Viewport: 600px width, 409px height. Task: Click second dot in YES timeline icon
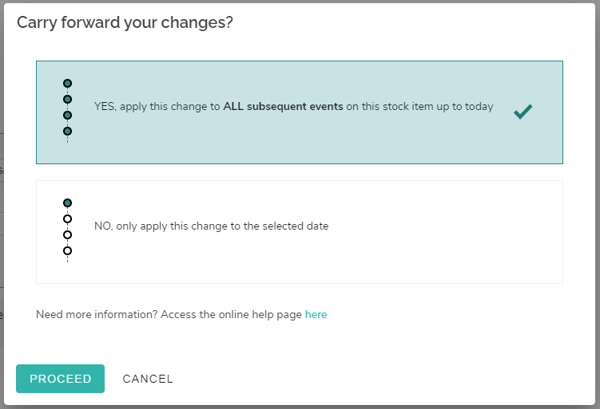pos(68,99)
